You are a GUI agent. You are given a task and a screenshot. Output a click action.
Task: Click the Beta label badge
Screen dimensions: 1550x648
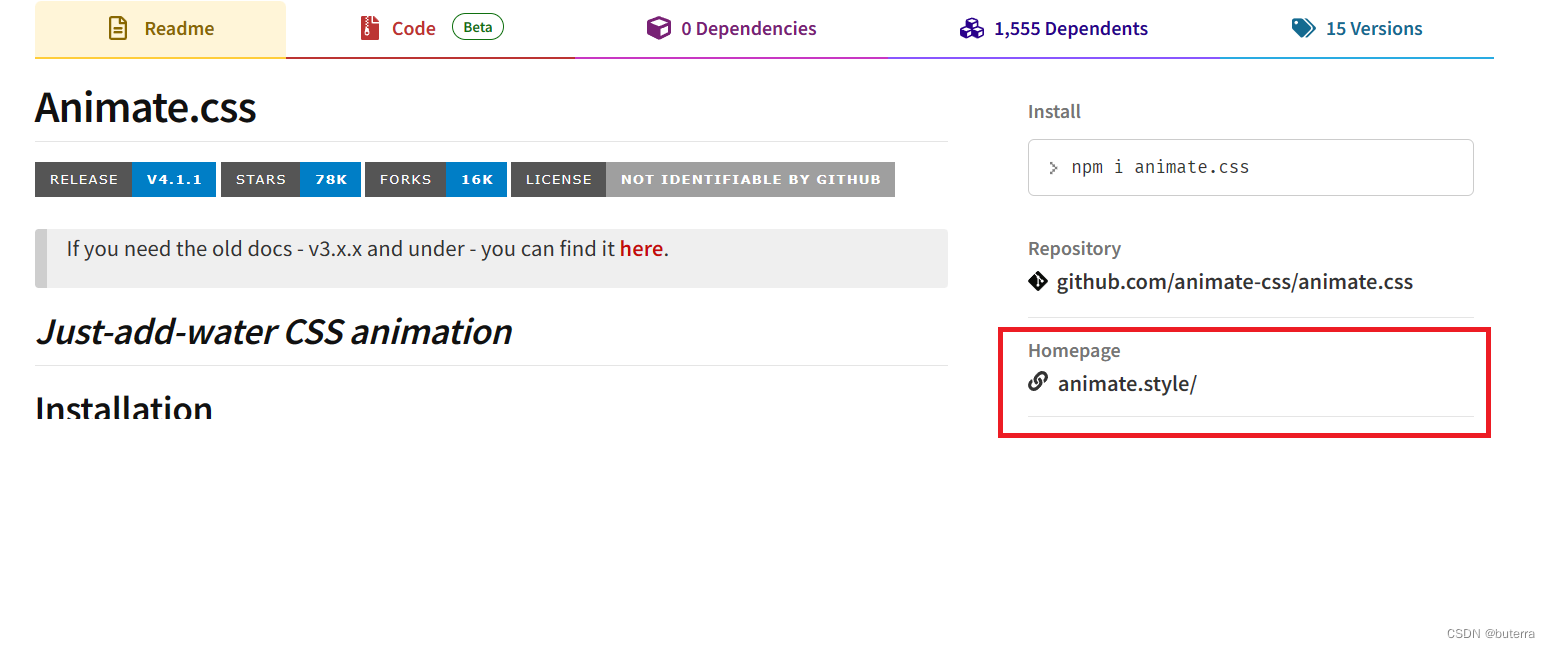(478, 27)
